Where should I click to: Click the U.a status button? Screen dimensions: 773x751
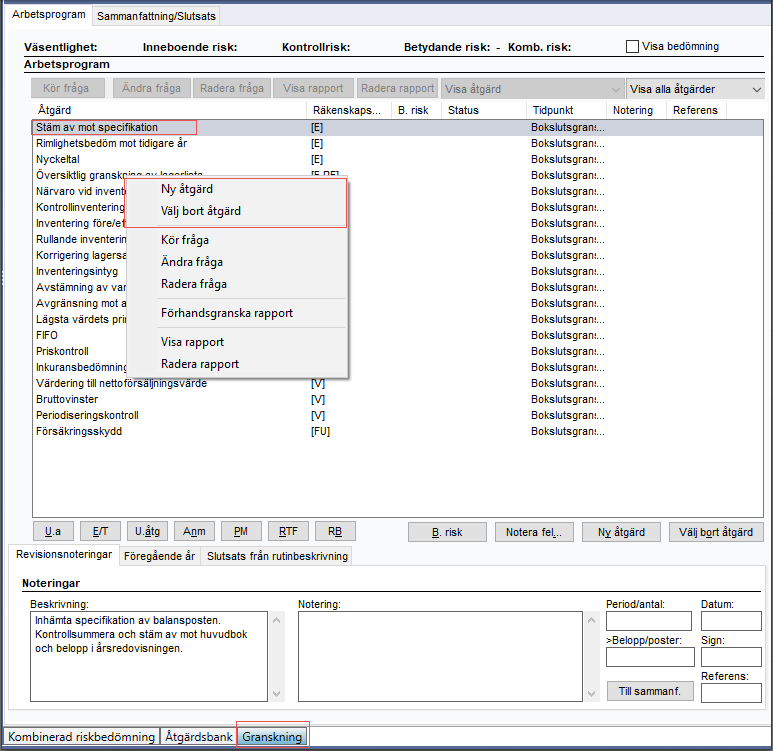tap(53, 532)
